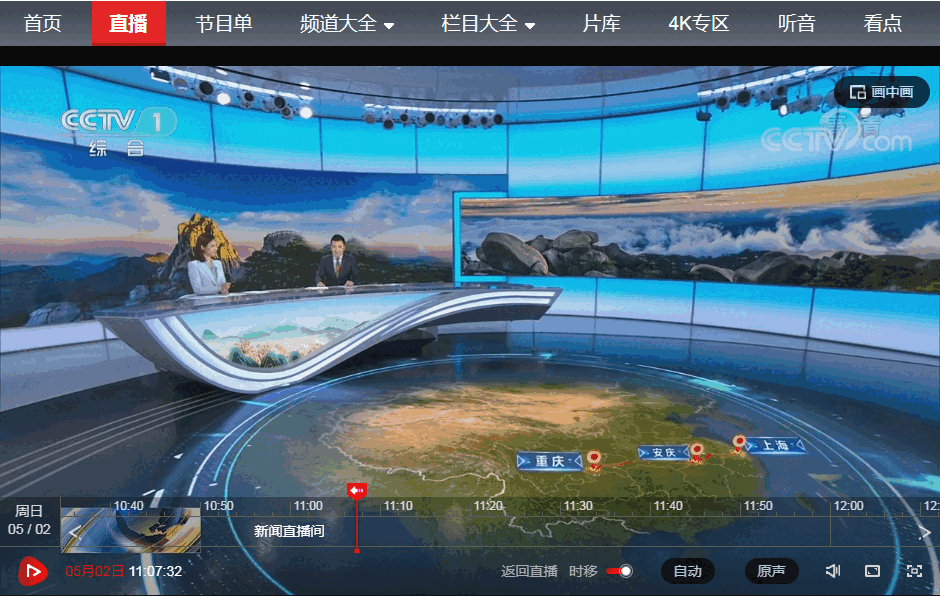Click the red play button
Viewport: 940px width, 596px height.
33,571
